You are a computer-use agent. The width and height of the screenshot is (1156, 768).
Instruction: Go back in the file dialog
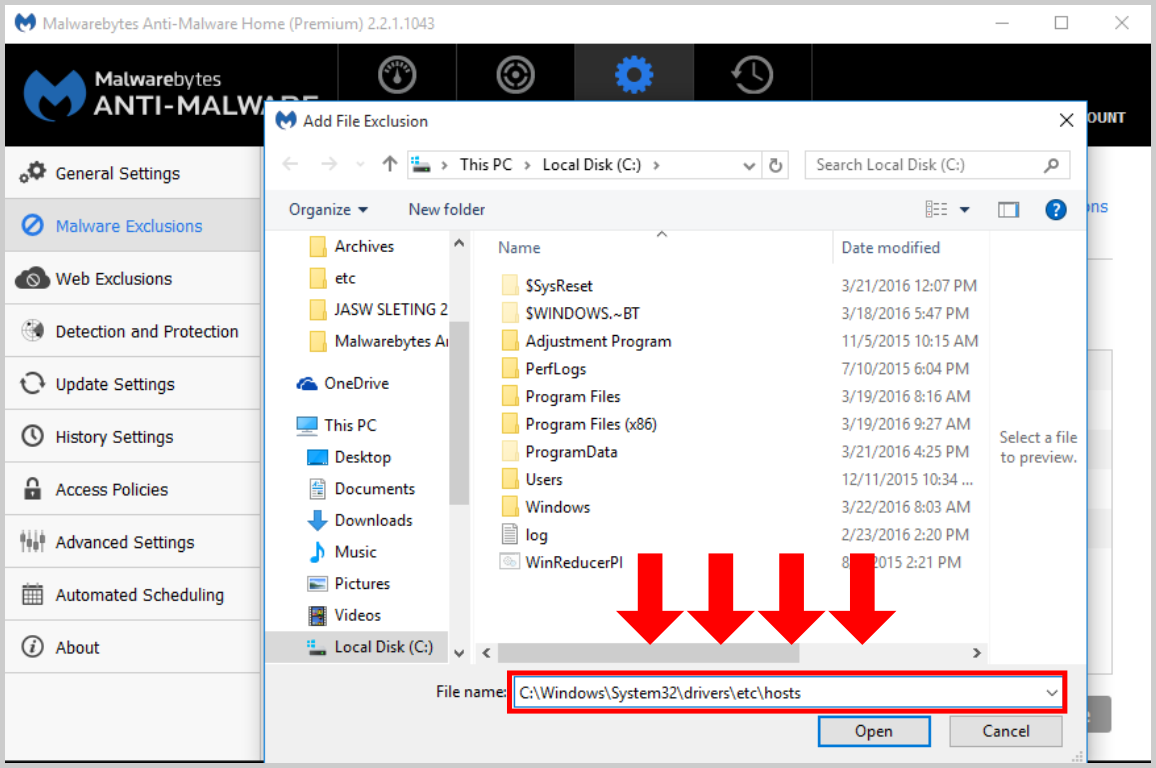(290, 164)
